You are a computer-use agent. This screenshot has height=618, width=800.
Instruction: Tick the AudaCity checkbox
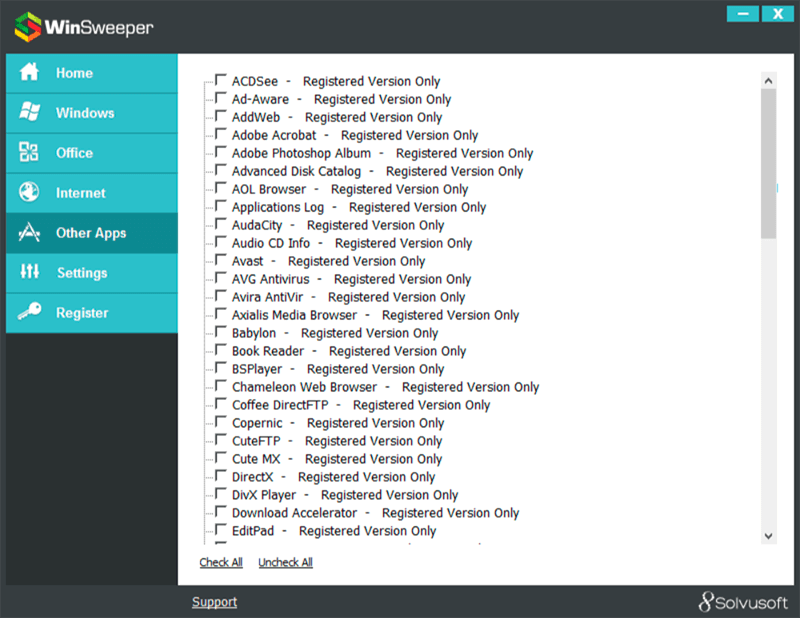point(220,224)
